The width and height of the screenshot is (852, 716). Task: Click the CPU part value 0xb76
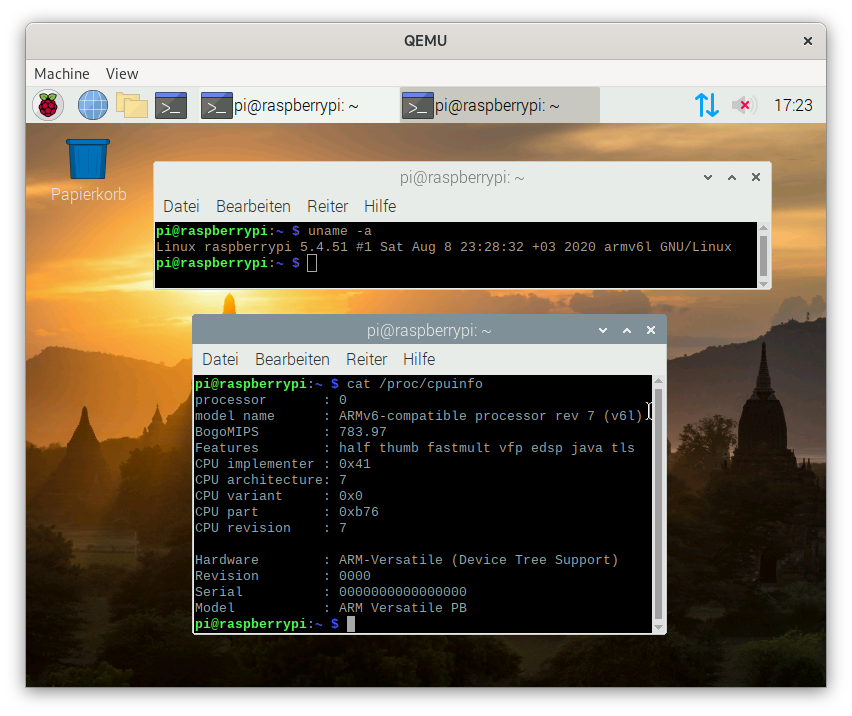(359, 512)
